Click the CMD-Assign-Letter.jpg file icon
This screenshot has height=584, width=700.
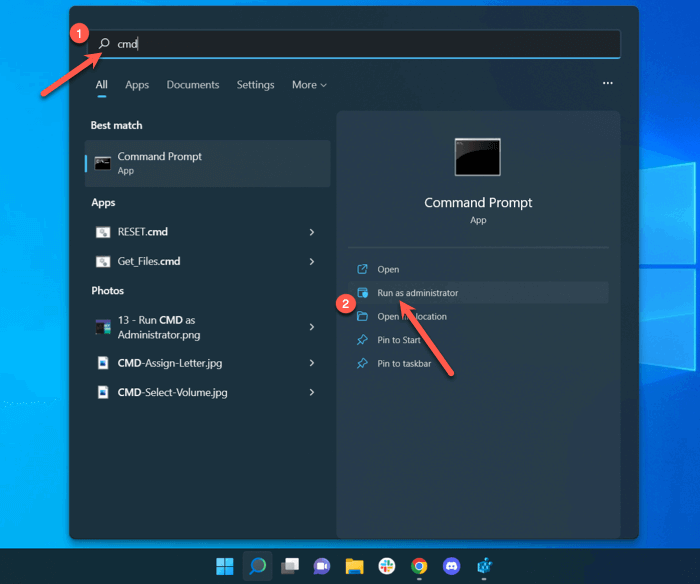coord(103,363)
